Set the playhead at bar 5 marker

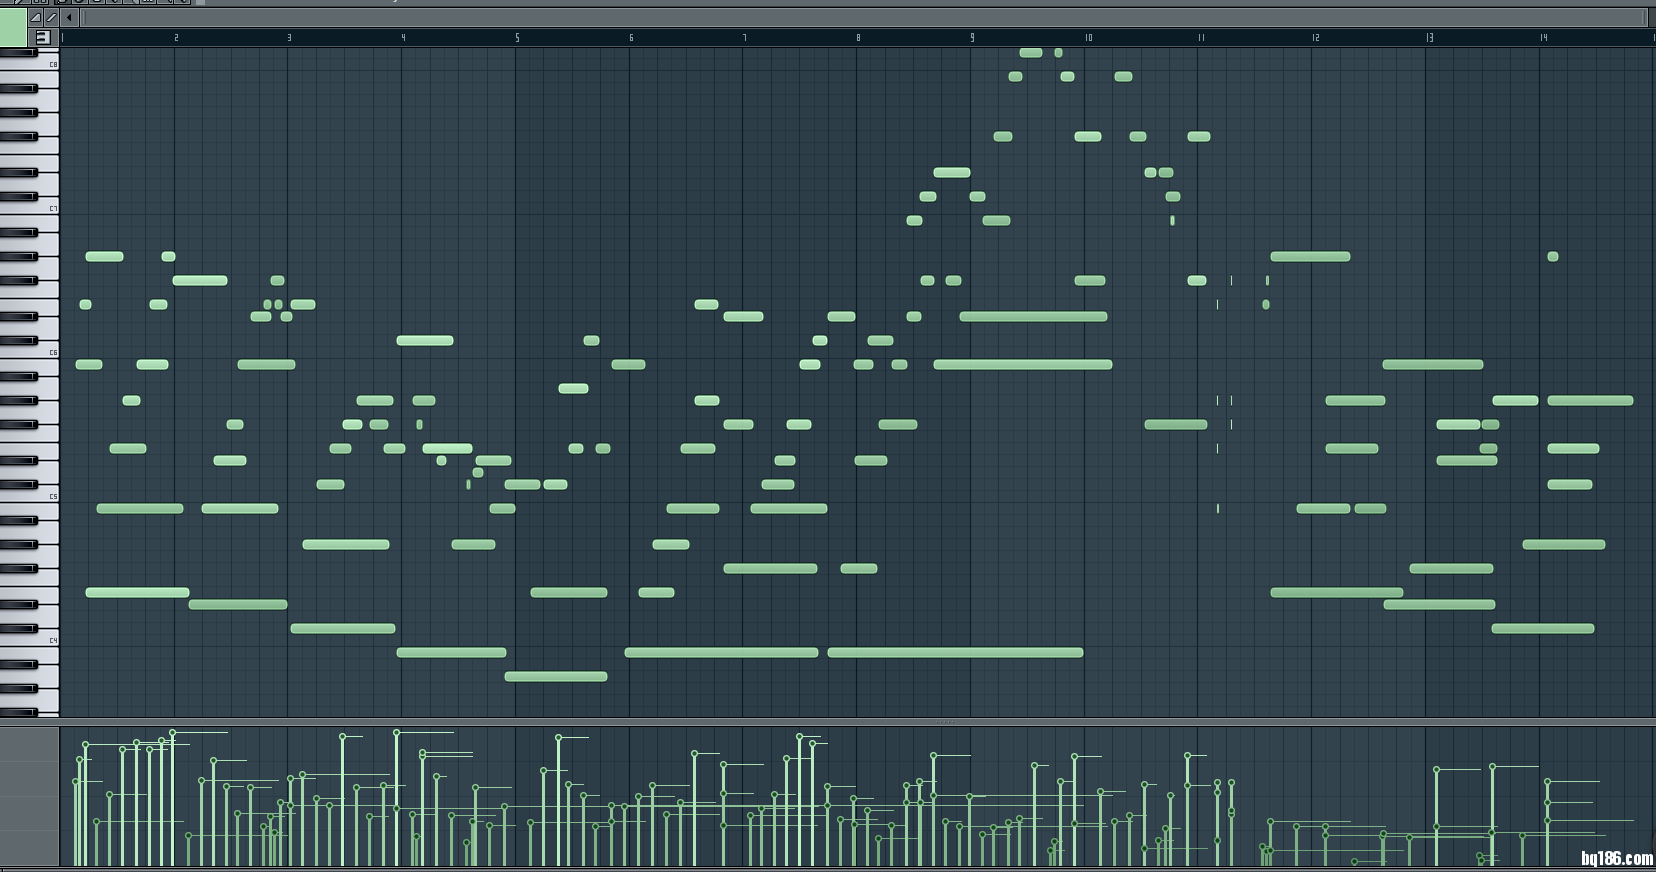point(517,38)
